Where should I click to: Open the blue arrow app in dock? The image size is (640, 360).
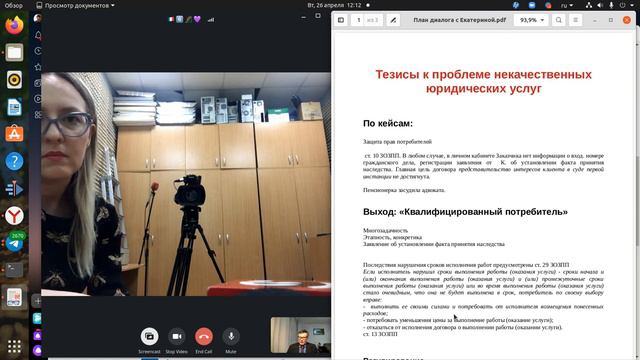click(14, 189)
